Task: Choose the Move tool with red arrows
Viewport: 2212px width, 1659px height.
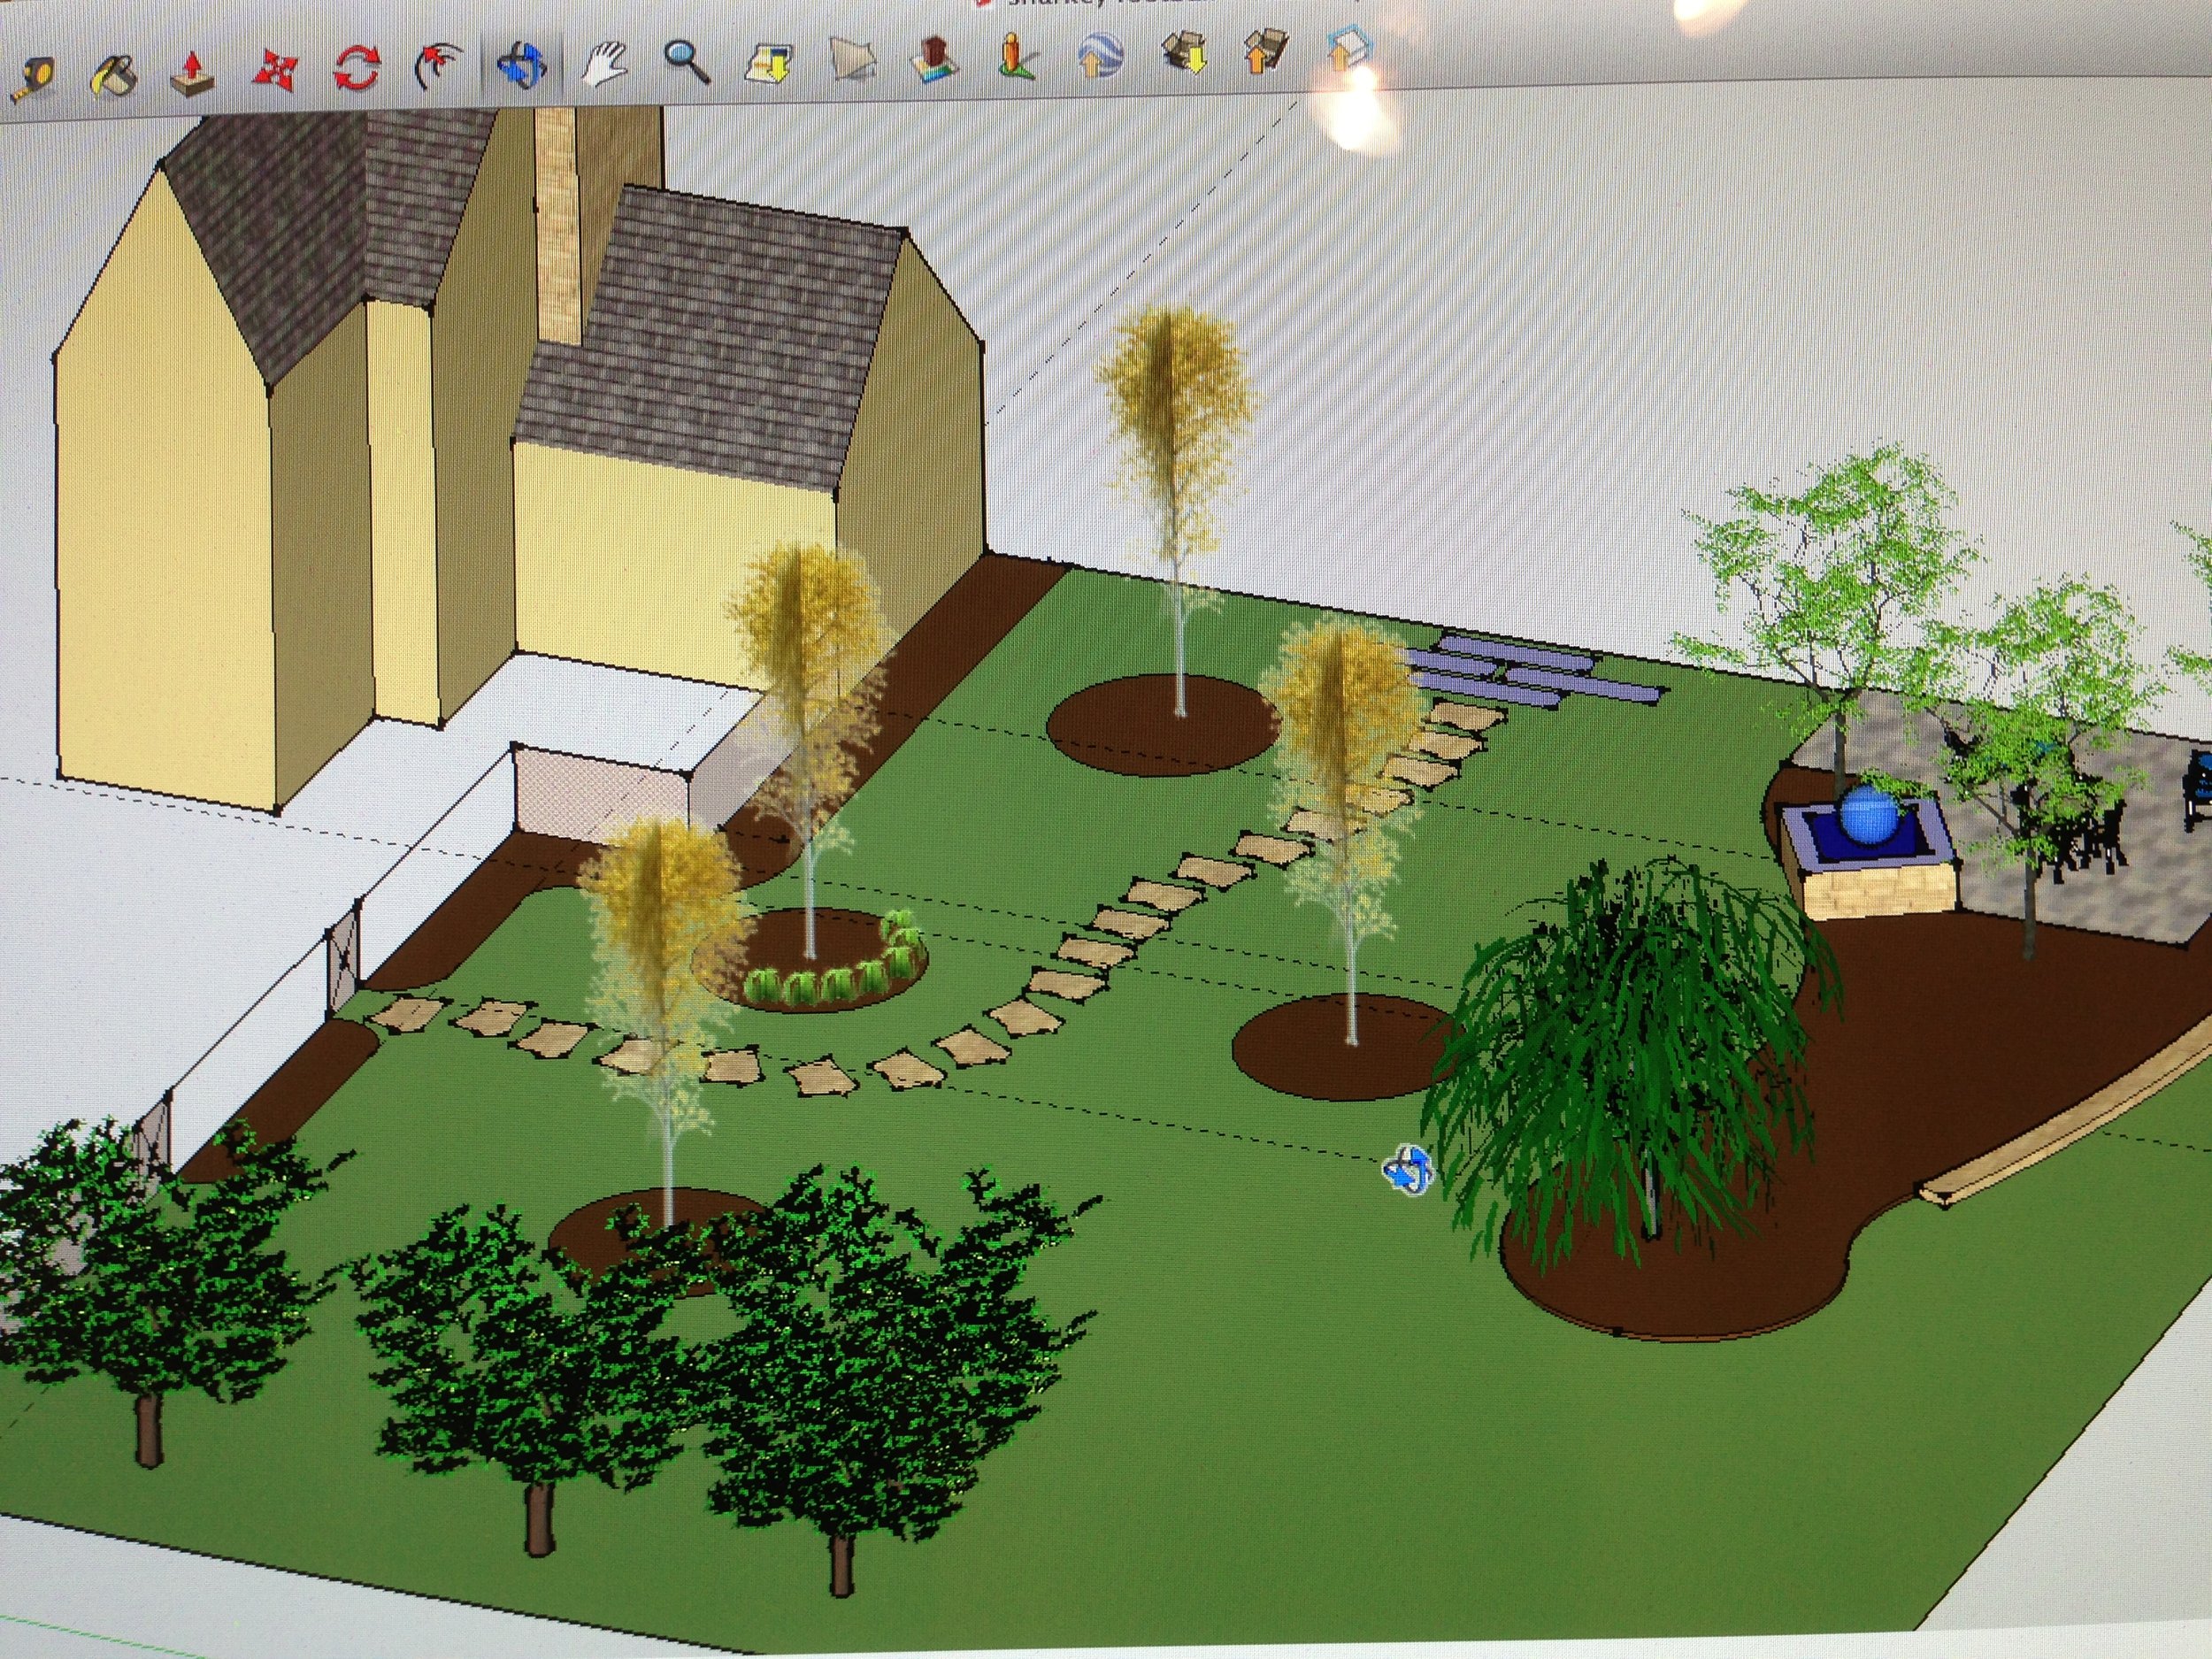Action: point(275,71)
